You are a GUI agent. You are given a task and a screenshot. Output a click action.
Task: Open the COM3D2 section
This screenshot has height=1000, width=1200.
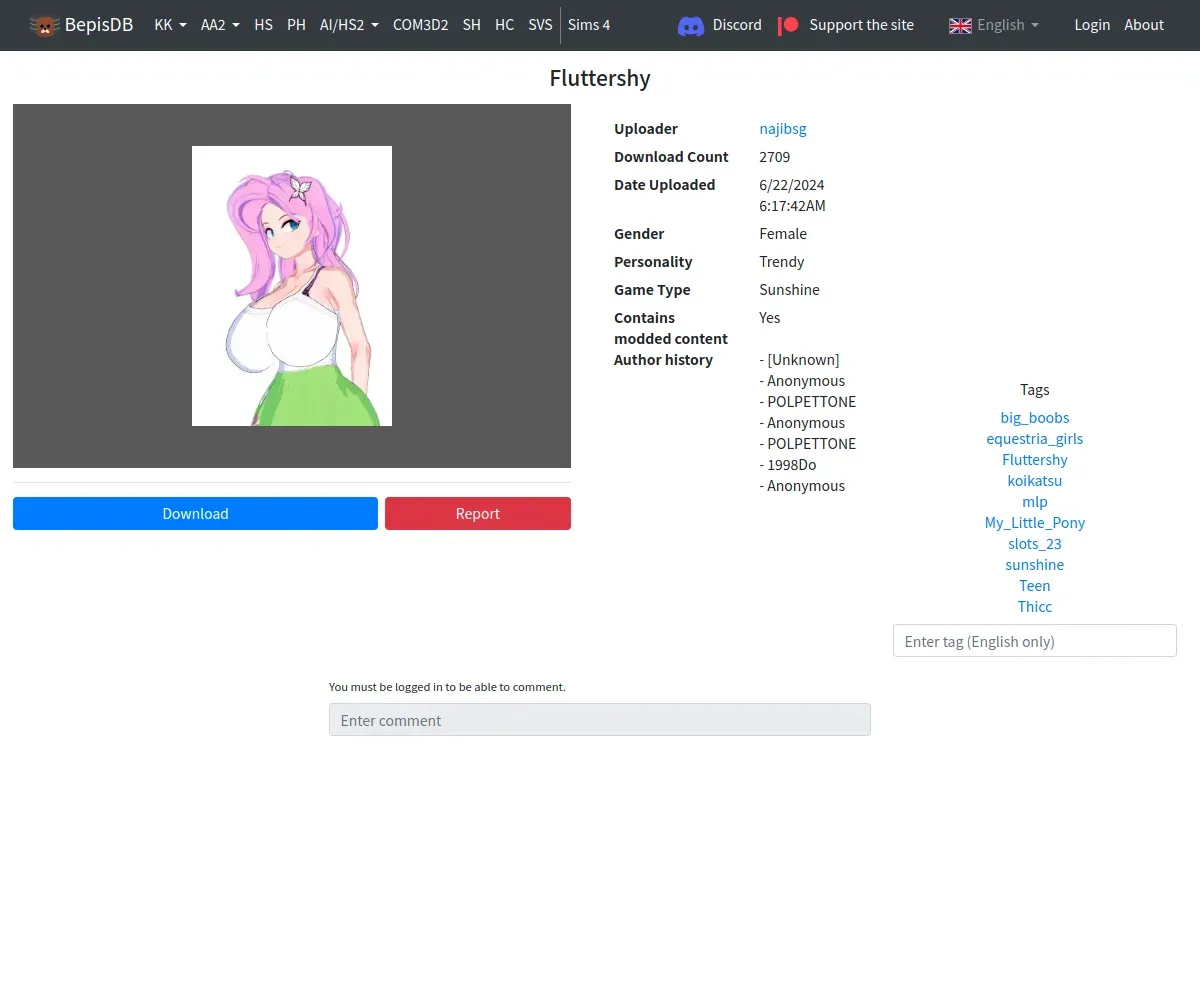tap(420, 25)
